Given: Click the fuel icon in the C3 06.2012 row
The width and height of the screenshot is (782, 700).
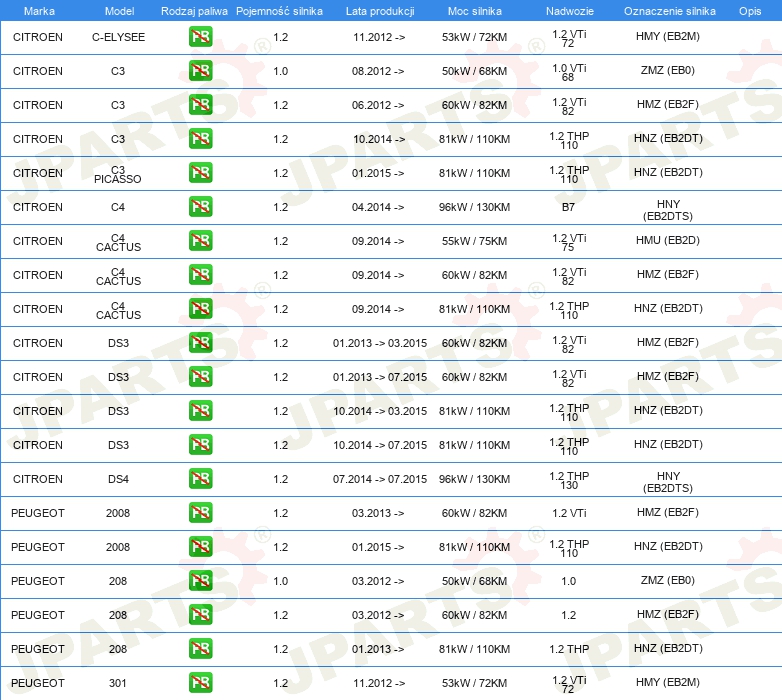Looking at the screenshot, I should coord(200,105).
